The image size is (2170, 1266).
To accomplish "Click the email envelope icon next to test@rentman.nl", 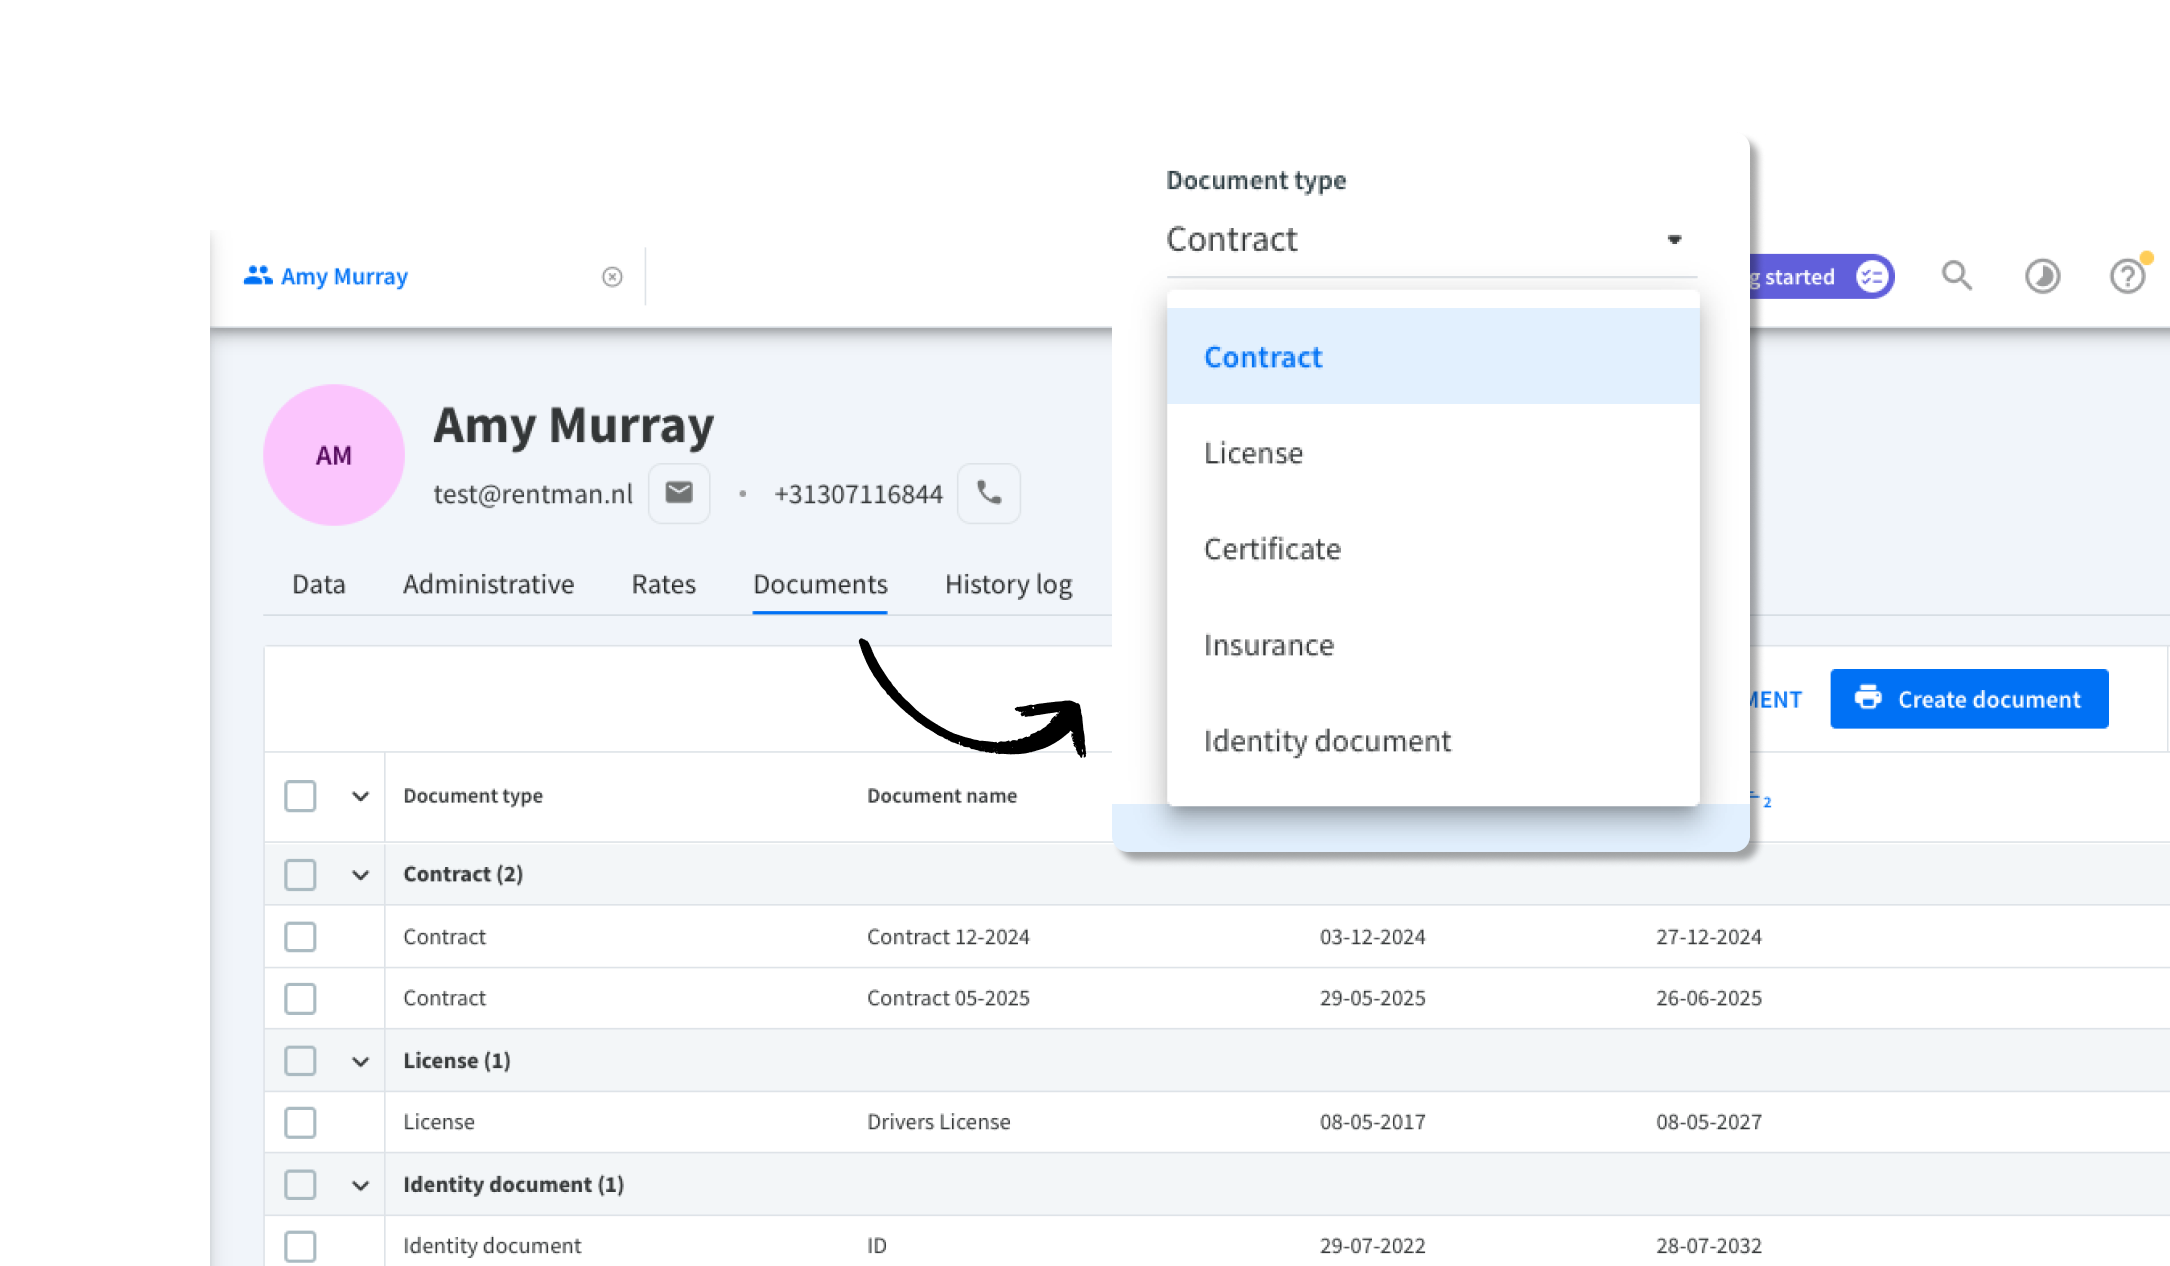I will (679, 493).
